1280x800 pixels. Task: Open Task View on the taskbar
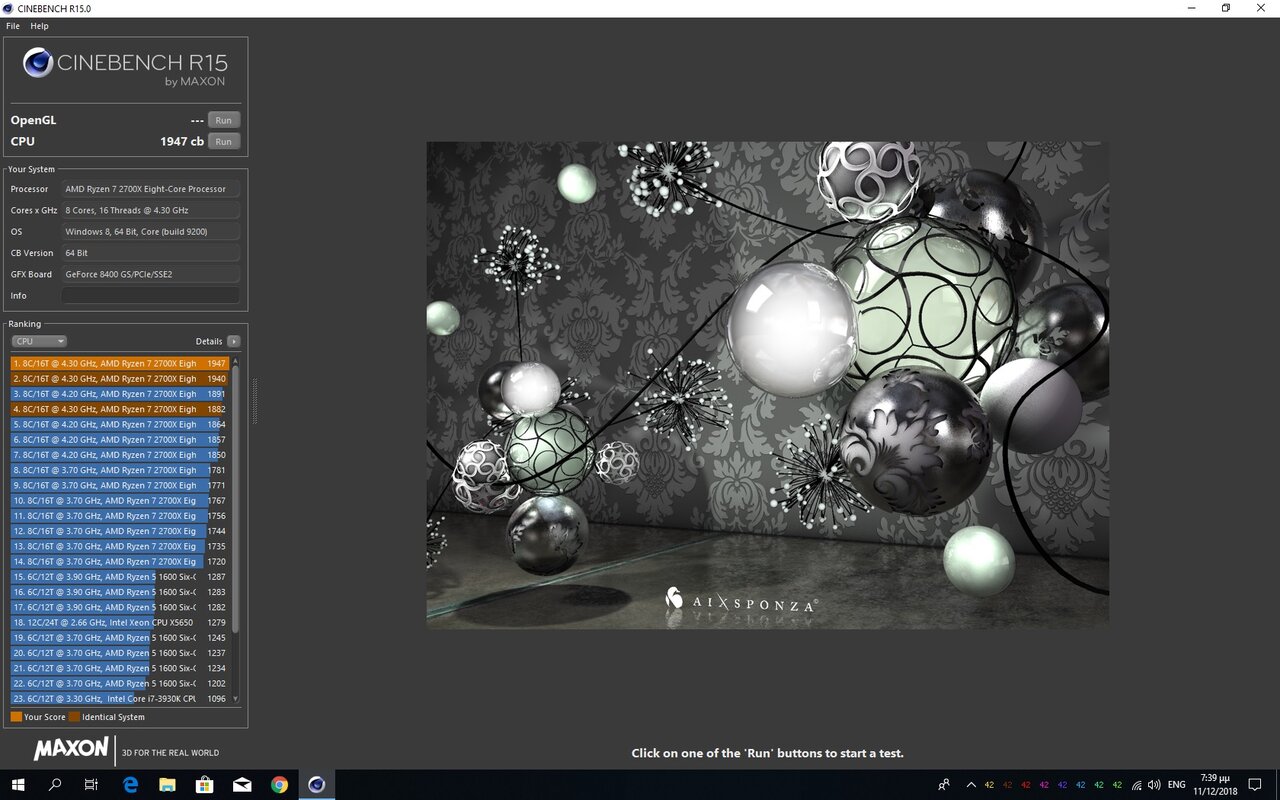91,785
